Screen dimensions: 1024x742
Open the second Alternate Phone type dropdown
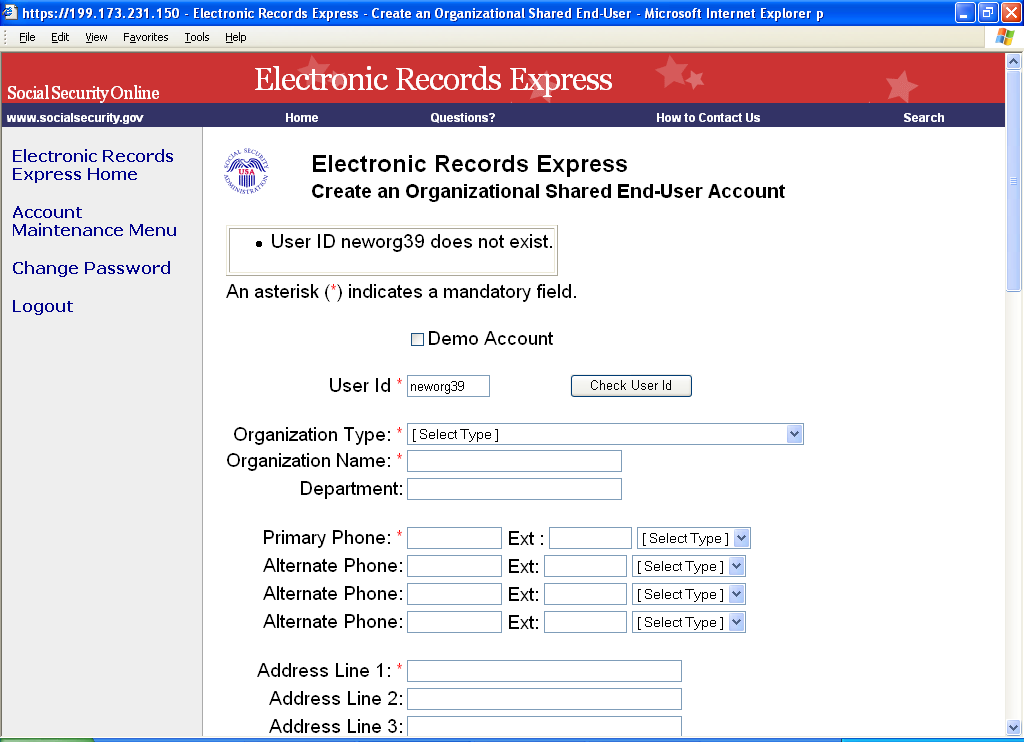688,594
